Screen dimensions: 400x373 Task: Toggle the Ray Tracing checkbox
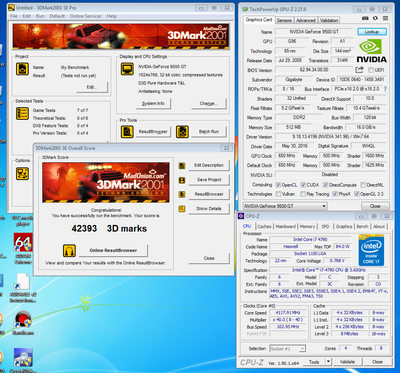tap(303, 194)
